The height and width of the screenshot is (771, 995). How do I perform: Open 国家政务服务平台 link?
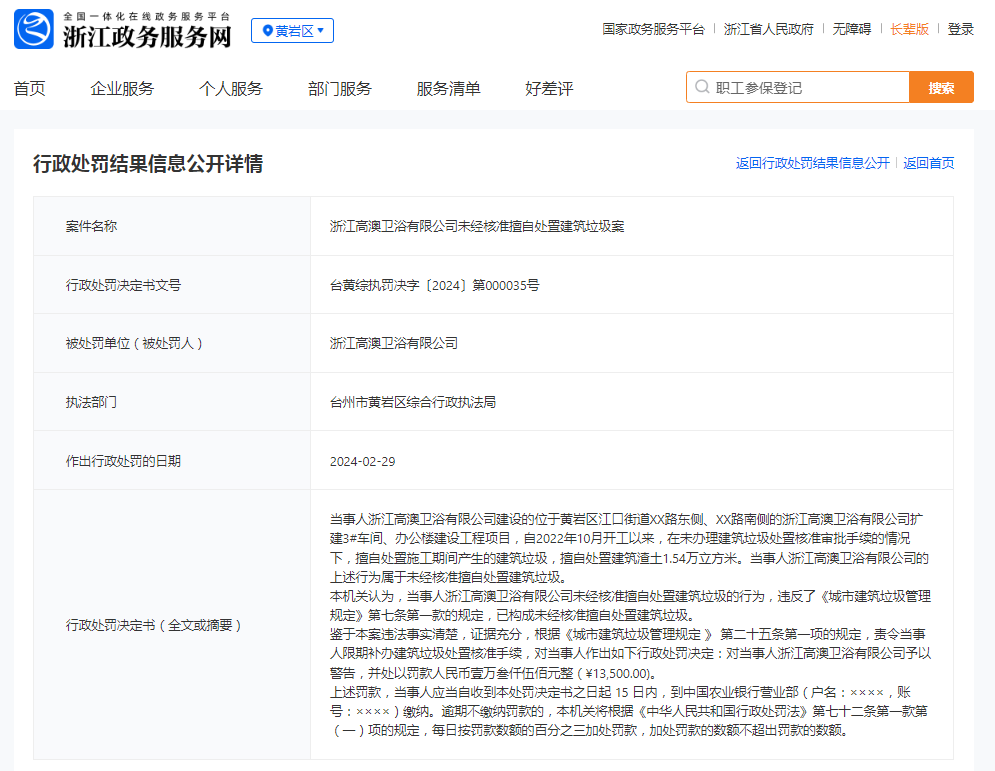click(654, 29)
